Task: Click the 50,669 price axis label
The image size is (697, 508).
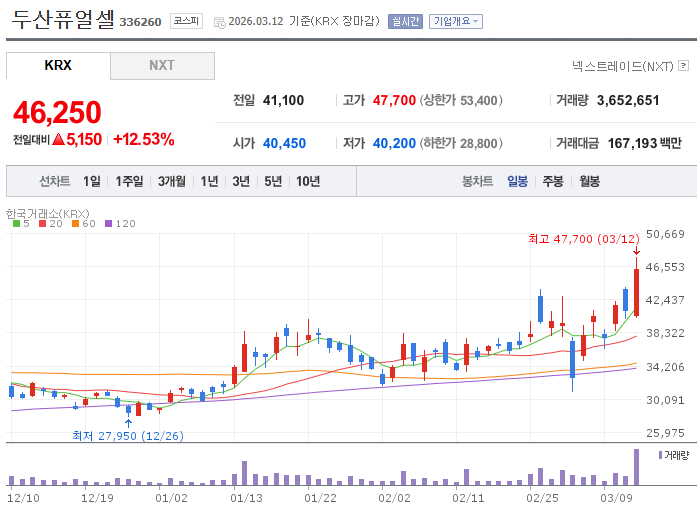Action: tap(665, 234)
